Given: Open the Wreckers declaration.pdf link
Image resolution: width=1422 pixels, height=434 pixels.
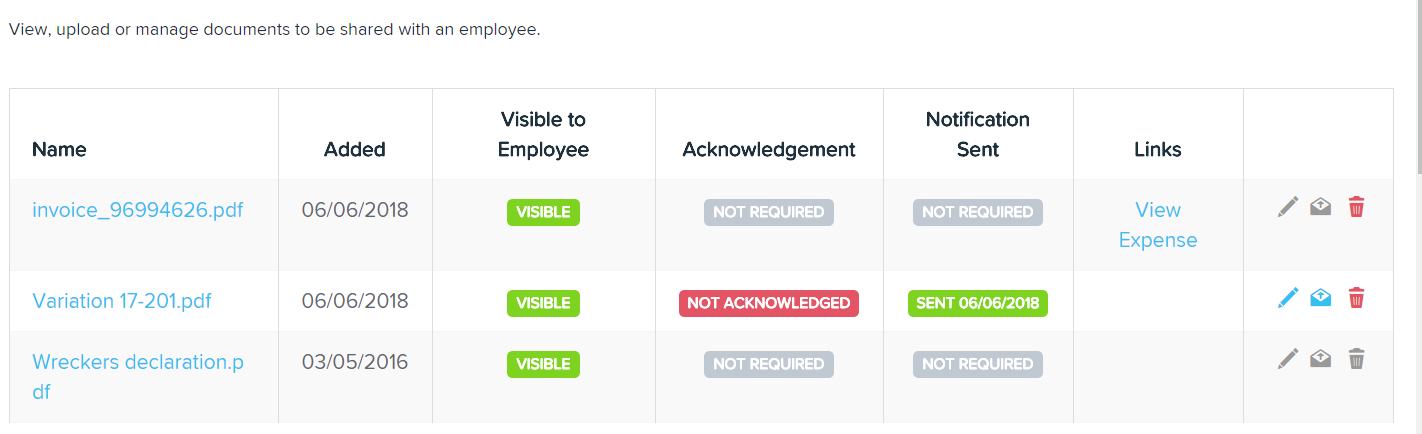Looking at the screenshot, I should click(x=138, y=377).
